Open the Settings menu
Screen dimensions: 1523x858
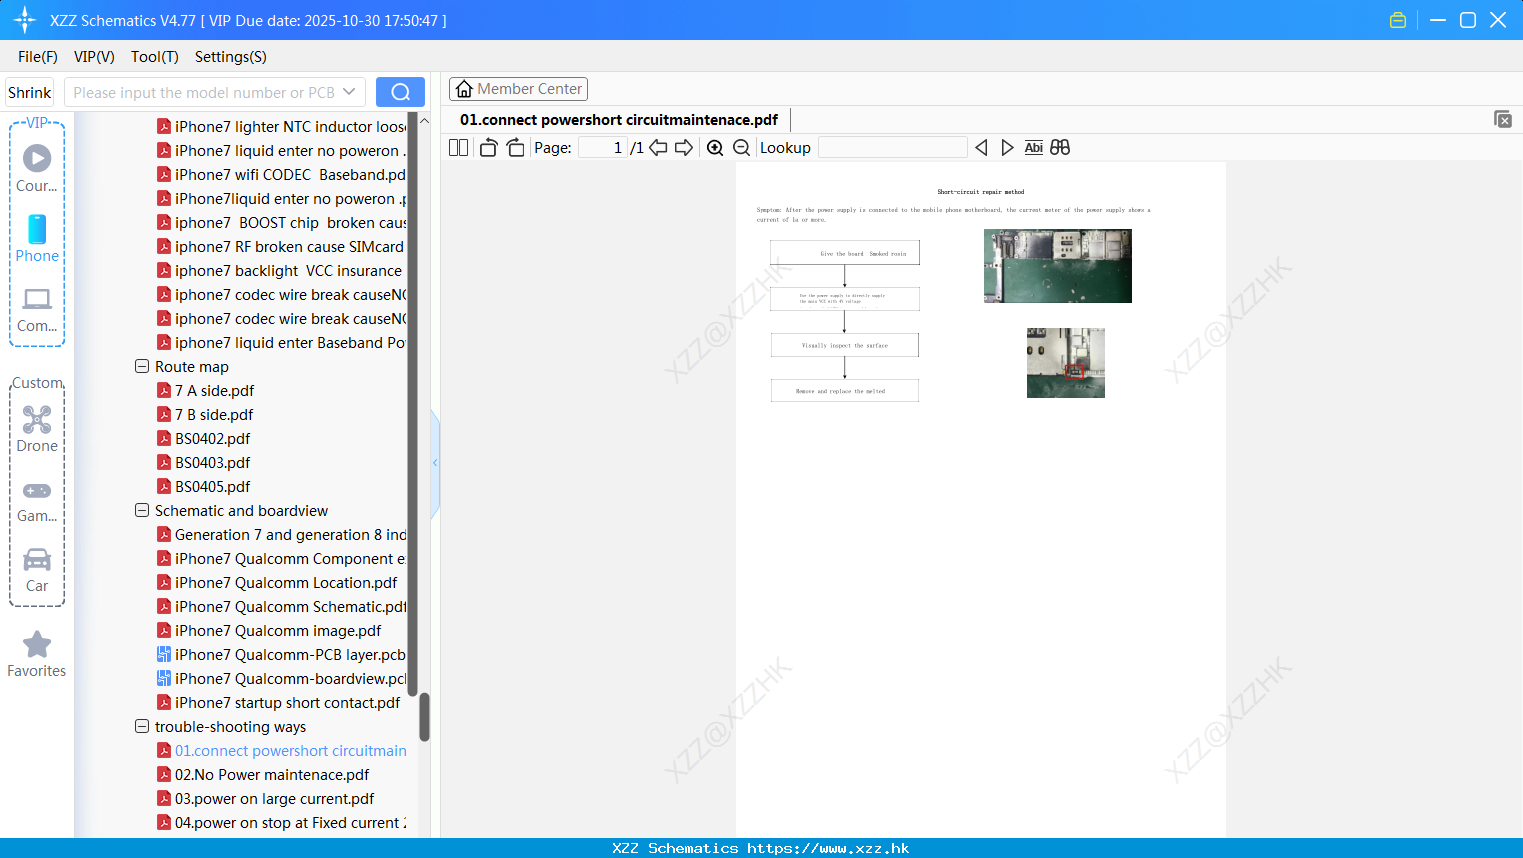231,57
